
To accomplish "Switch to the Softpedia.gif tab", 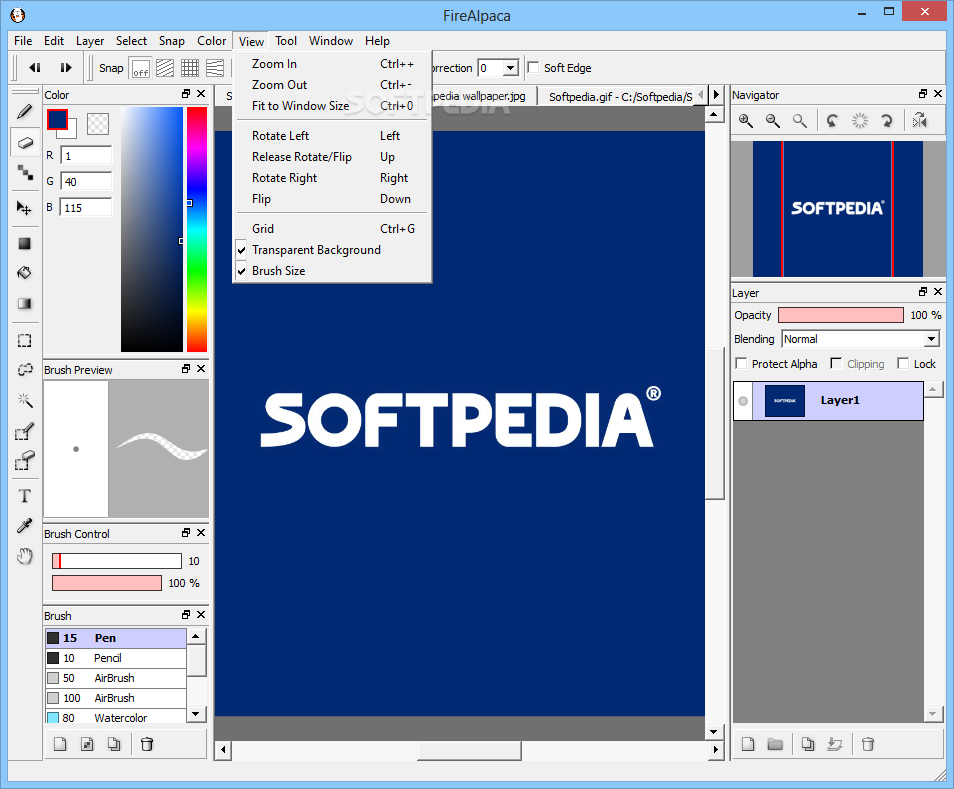I will coord(620,97).
